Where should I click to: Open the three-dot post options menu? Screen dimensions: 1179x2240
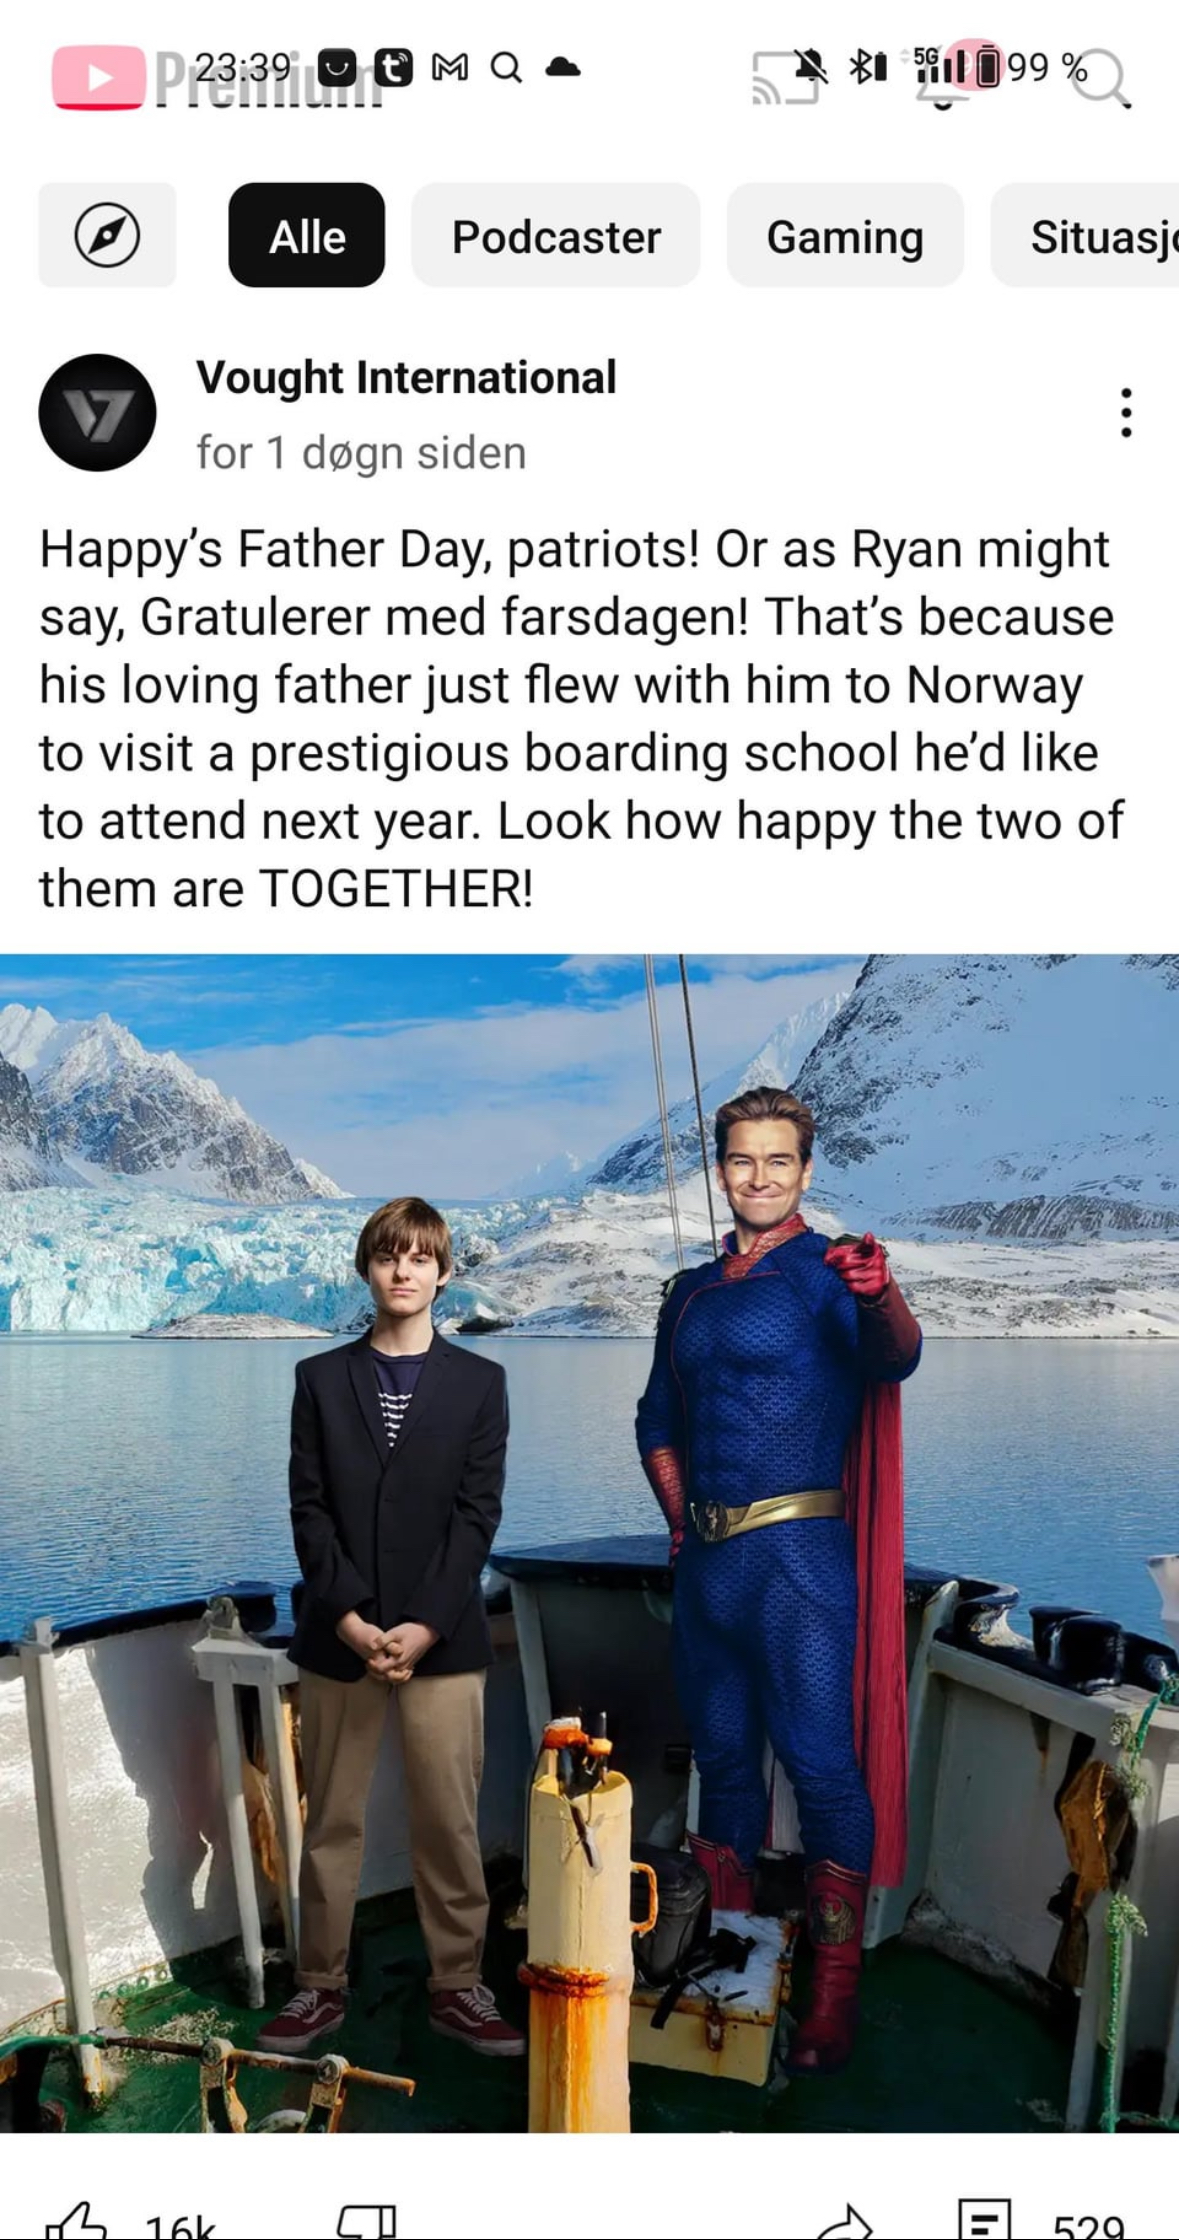[1126, 412]
